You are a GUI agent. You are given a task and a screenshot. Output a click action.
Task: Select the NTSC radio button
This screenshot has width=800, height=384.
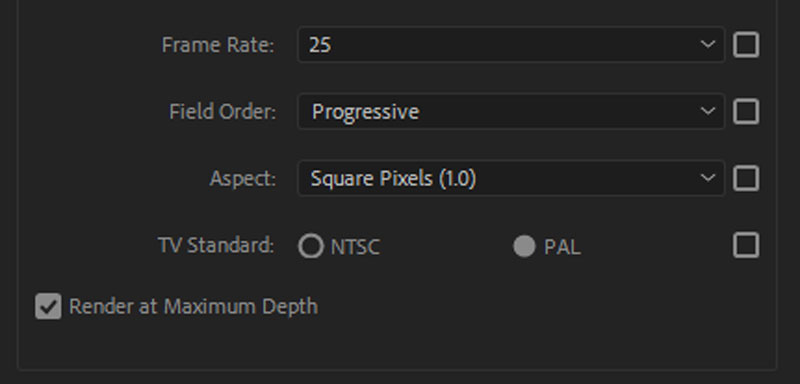[311, 246]
